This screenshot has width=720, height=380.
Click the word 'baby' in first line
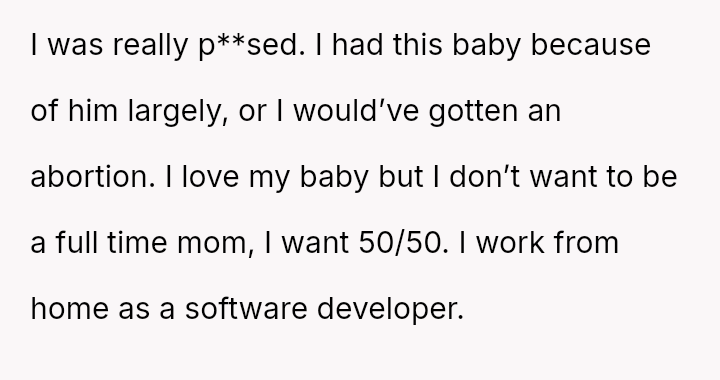[486, 45]
